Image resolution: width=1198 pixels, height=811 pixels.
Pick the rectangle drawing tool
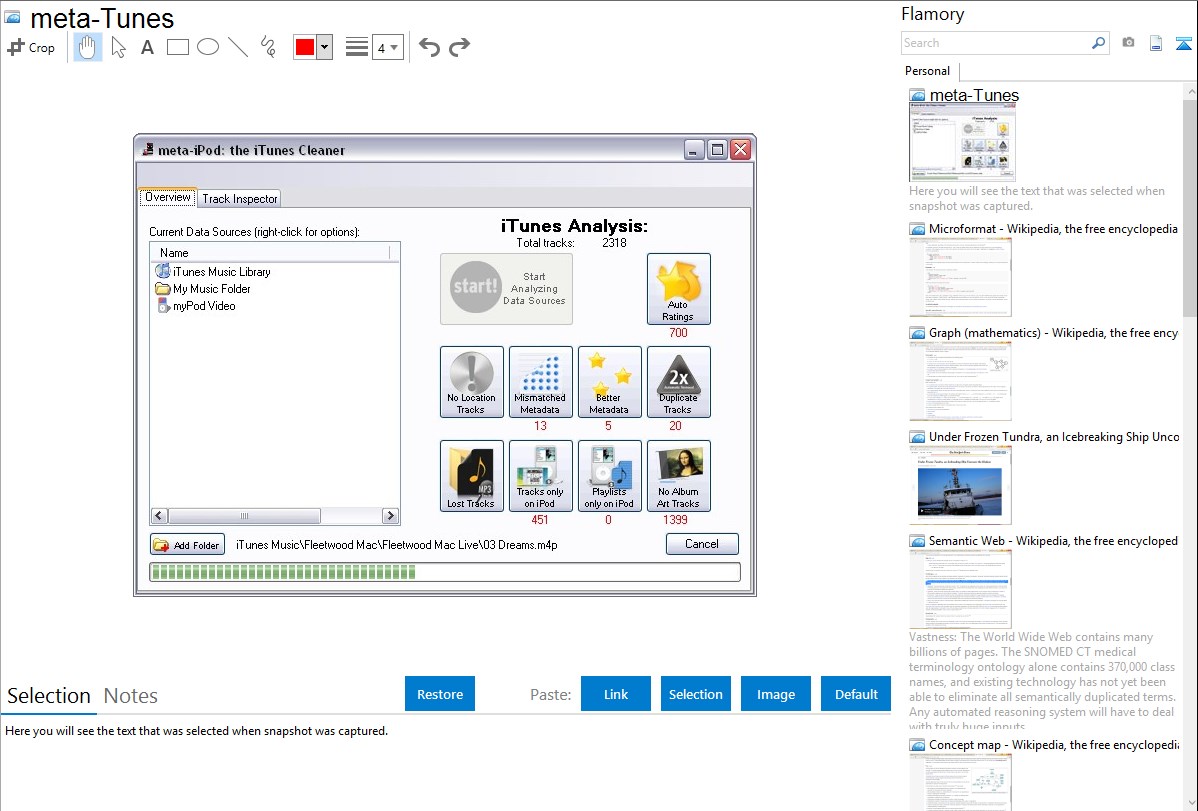(177, 47)
